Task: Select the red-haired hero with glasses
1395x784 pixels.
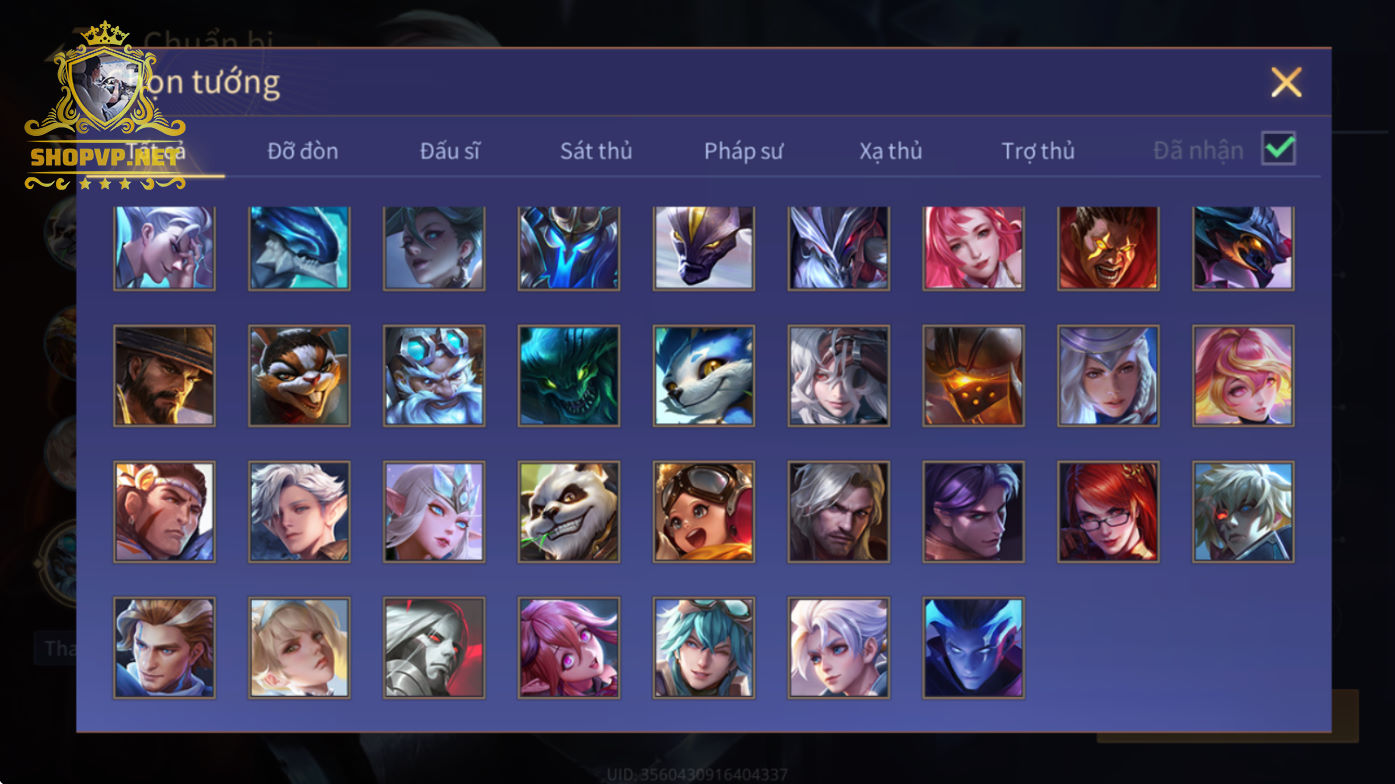Action: [1109, 511]
